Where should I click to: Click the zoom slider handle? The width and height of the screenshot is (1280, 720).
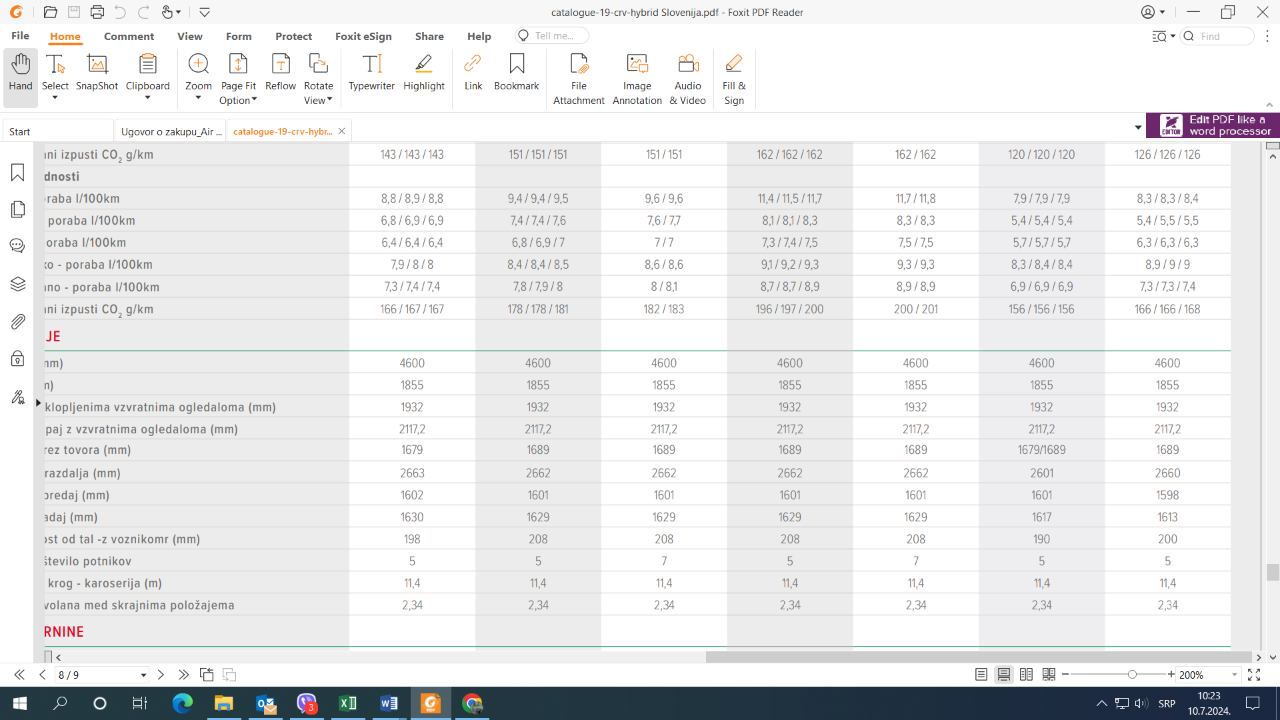coord(1132,675)
